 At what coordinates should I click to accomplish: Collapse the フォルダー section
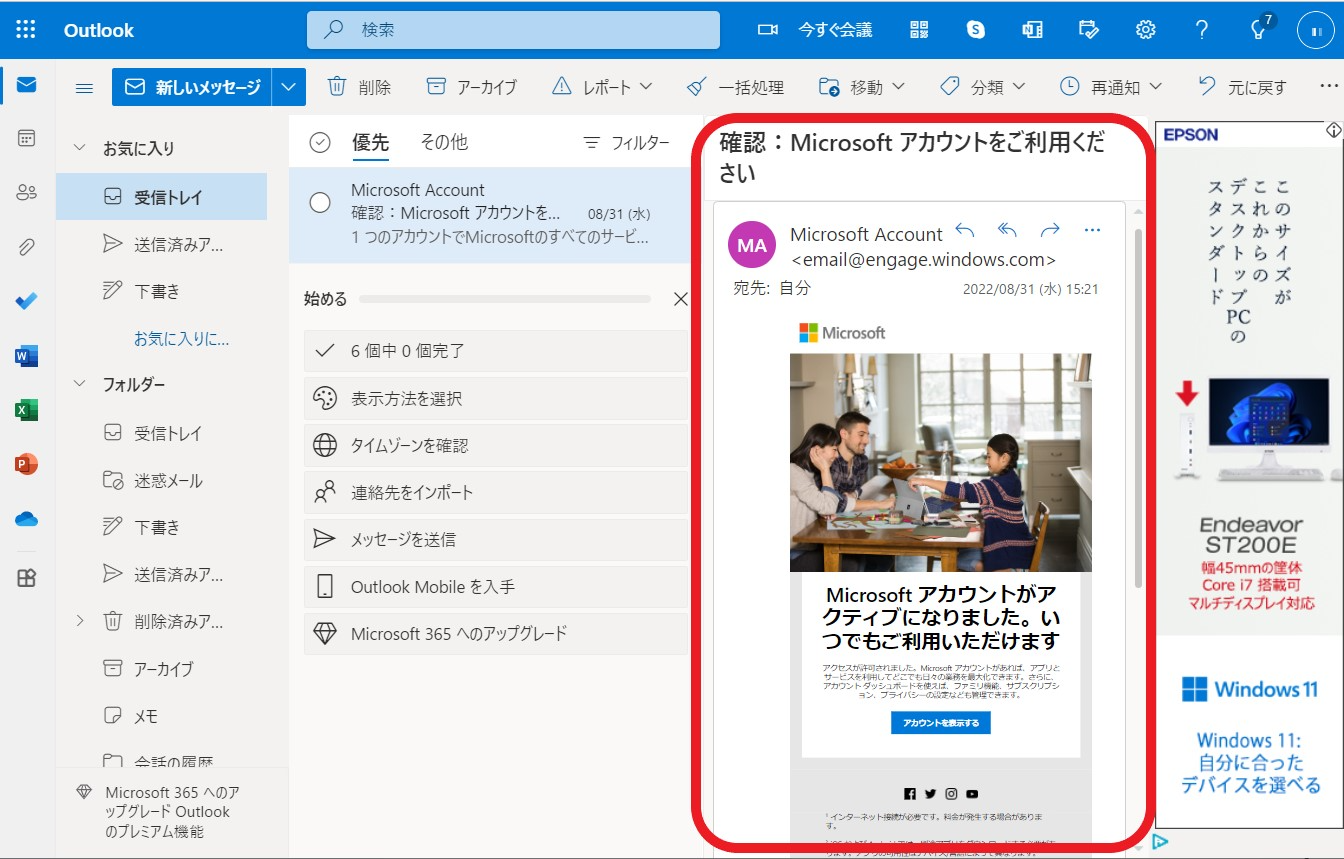click(x=79, y=384)
